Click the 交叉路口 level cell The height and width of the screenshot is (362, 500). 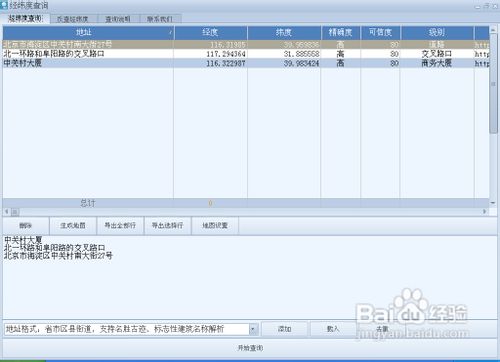437,54
